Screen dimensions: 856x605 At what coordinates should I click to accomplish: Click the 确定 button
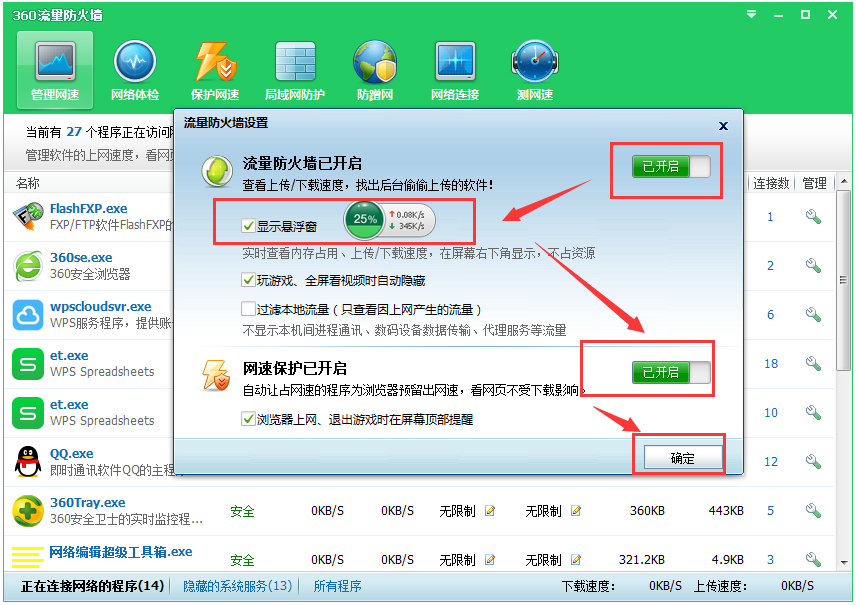click(683, 458)
